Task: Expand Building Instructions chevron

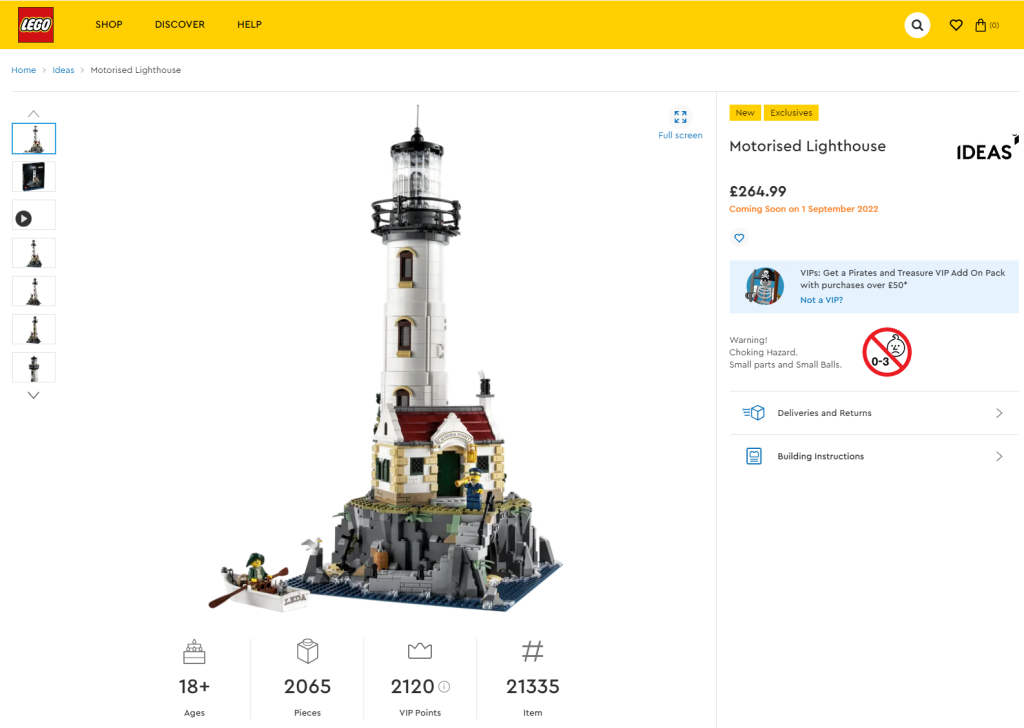Action: pyautogui.click(x=999, y=456)
